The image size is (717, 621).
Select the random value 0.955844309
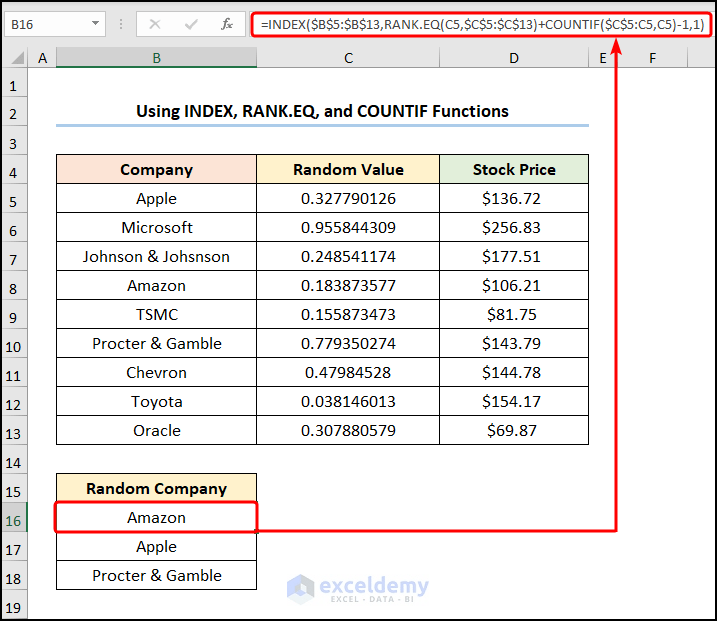point(348,227)
